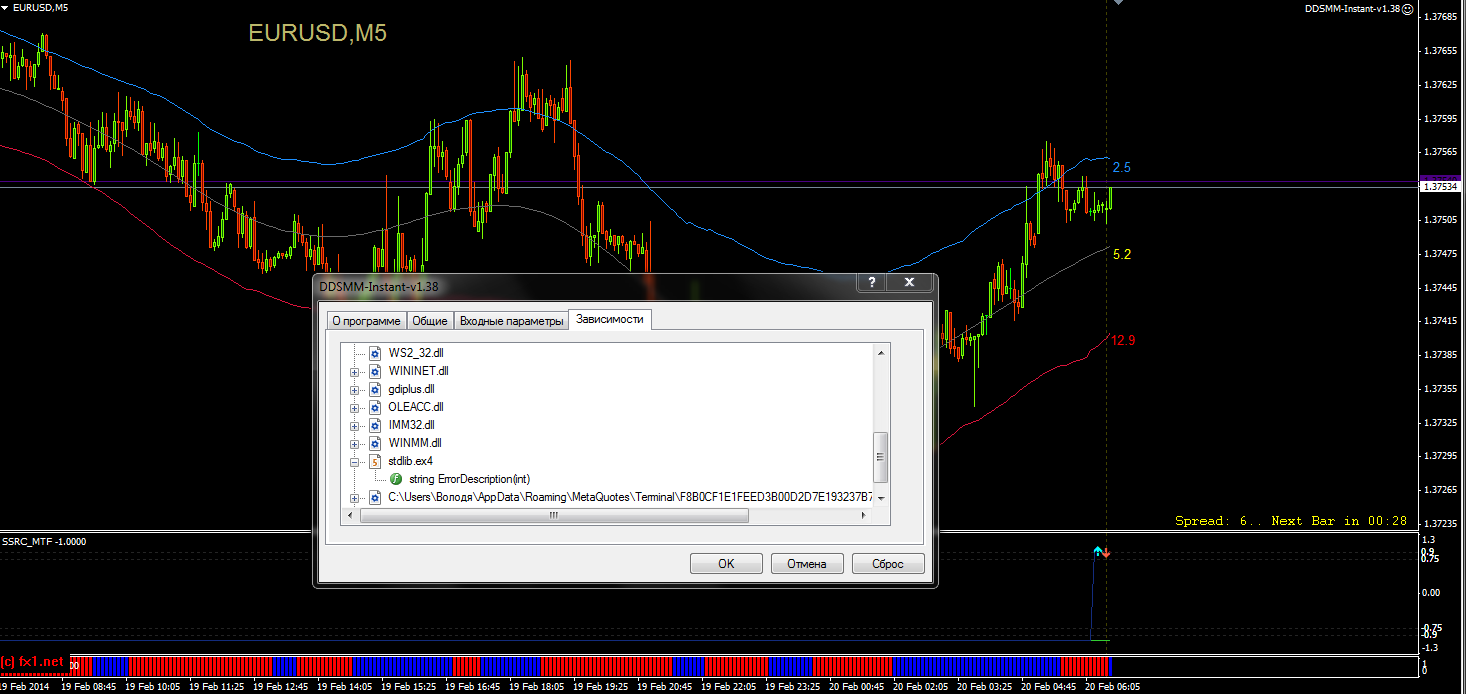
Task: Expand the WINMM.dll tree node
Action: [354, 444]
